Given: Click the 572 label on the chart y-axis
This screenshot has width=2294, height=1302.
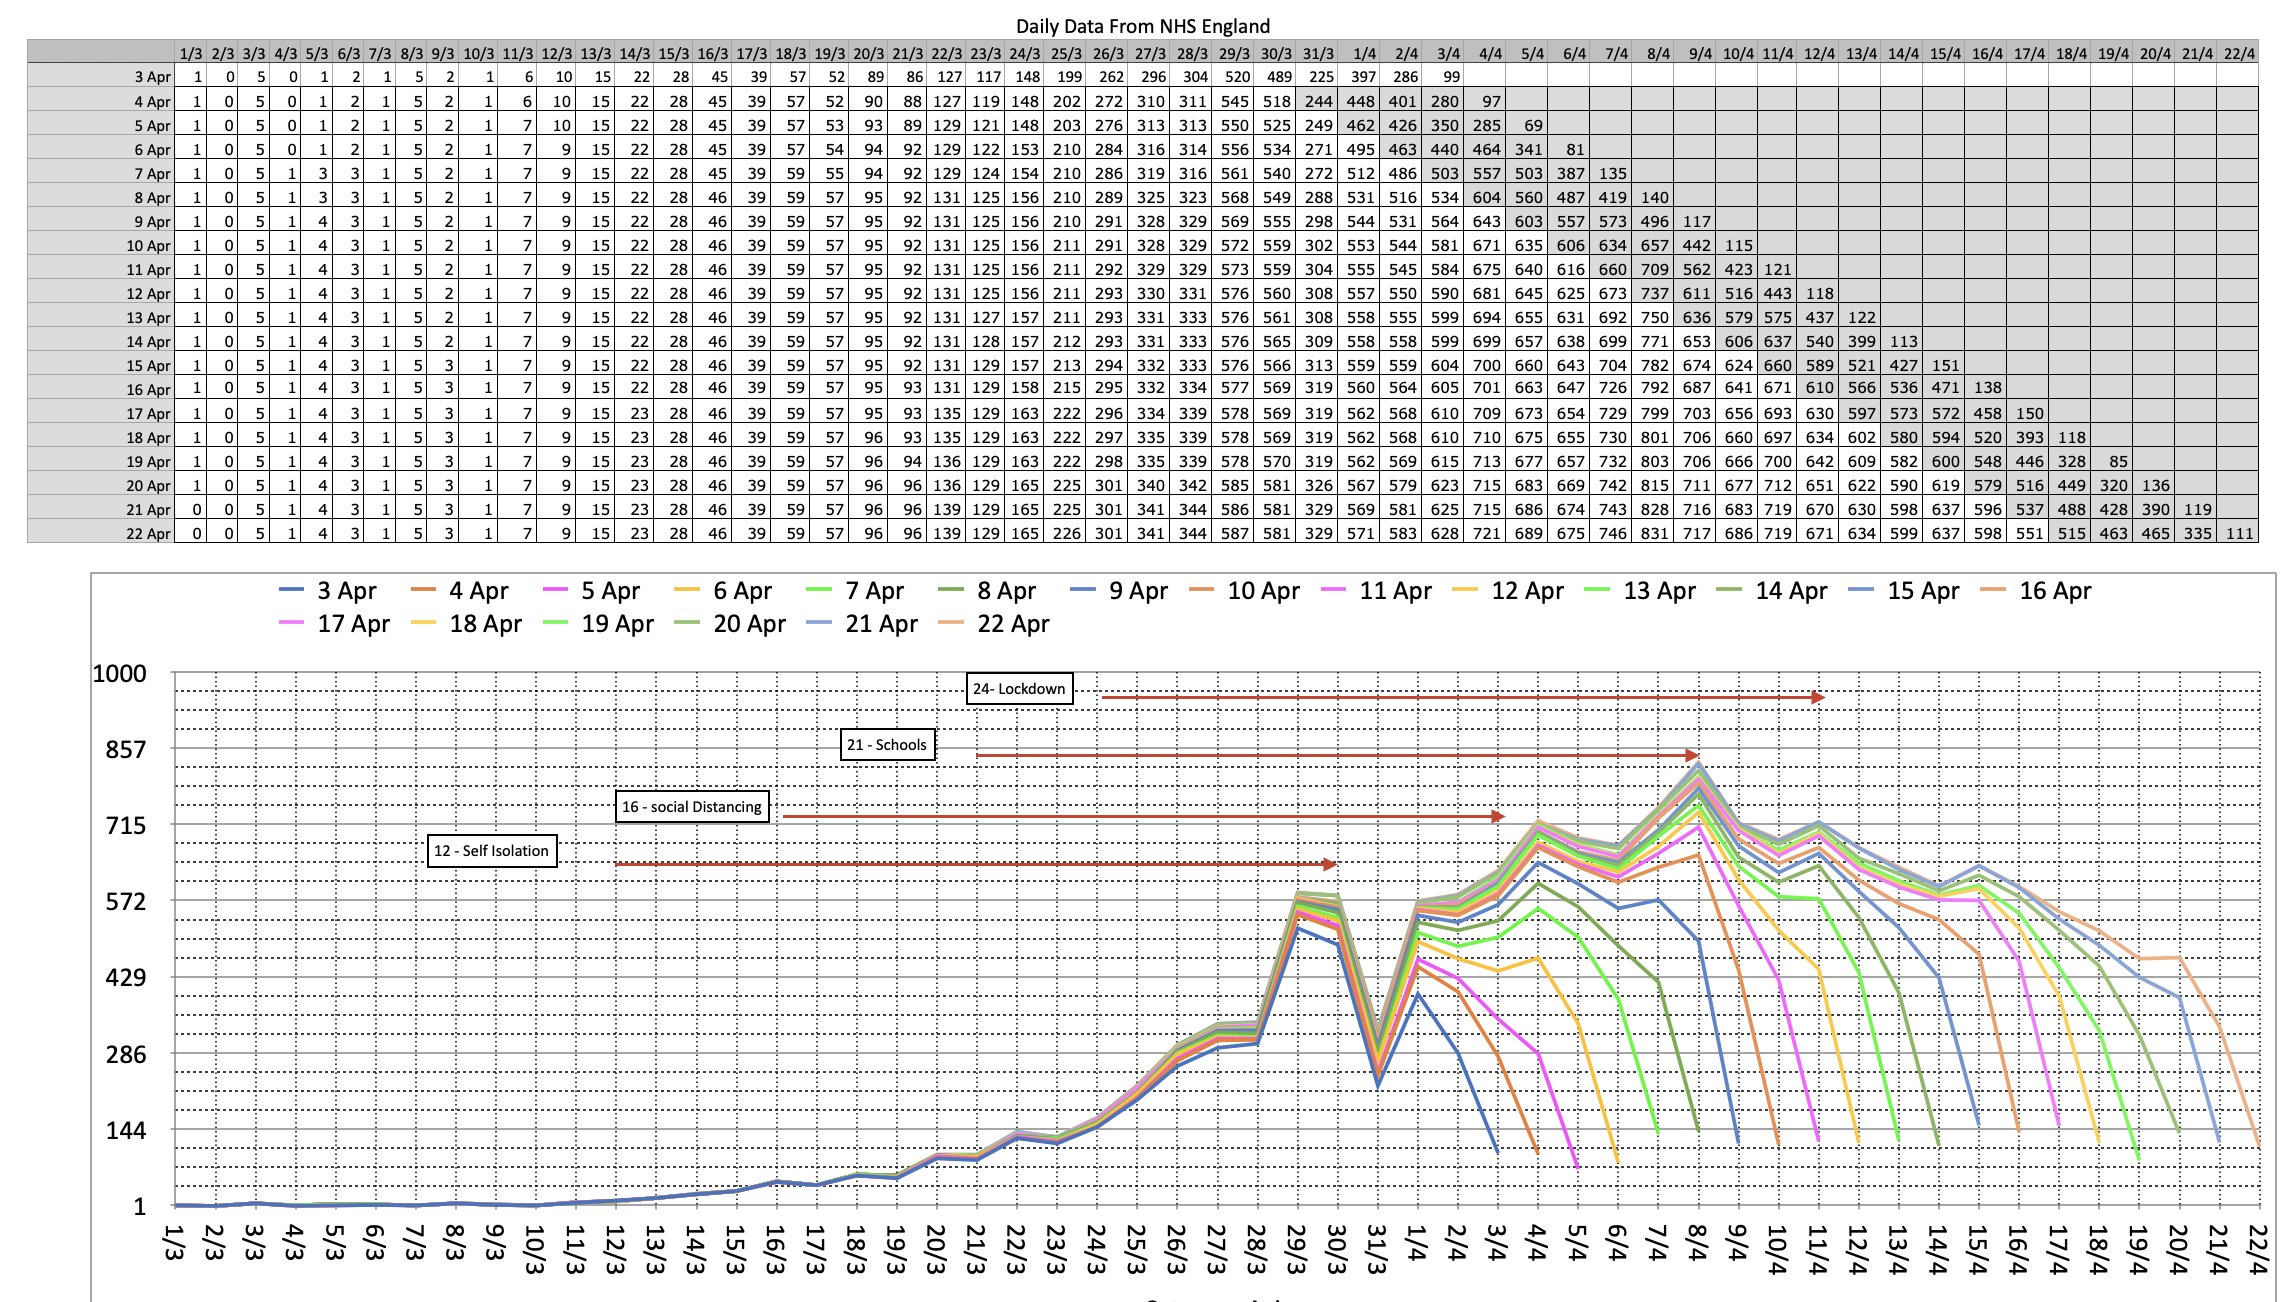Looking at the screenshot, I should pos(125,902).
